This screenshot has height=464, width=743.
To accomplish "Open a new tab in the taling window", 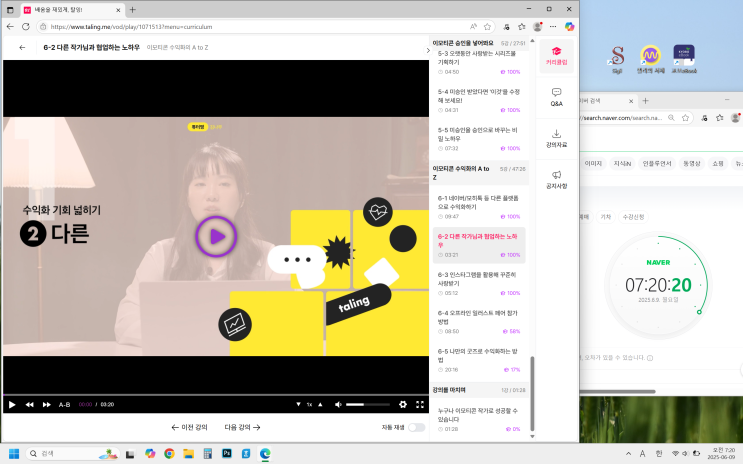I will [x=133, y=9].
